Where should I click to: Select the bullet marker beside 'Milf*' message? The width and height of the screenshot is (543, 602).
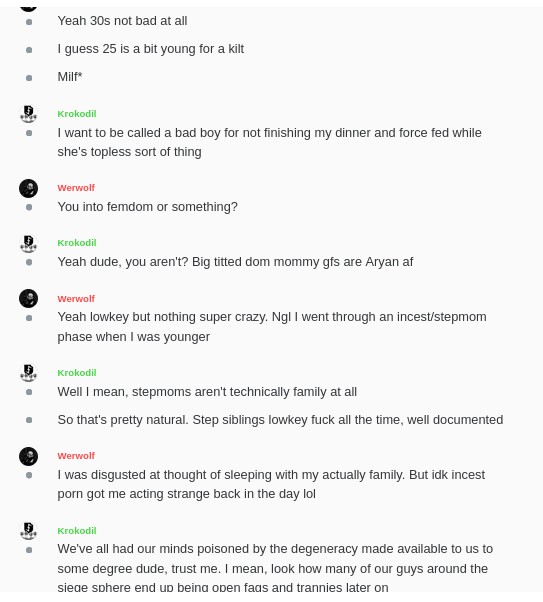29,78
